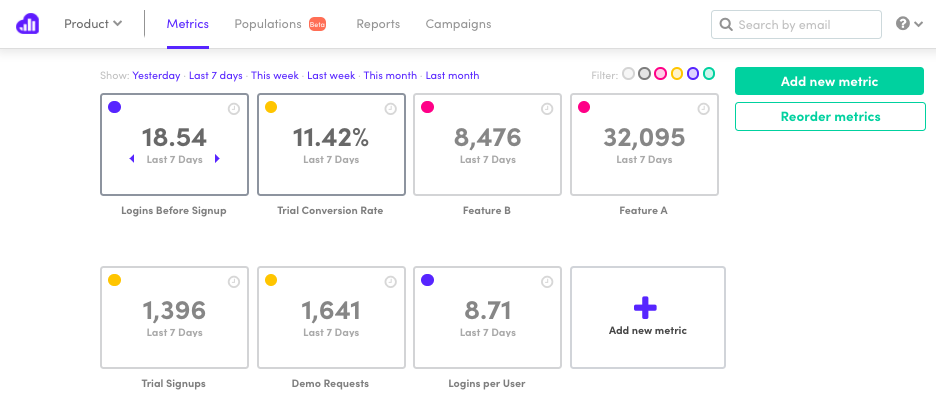Focus the Search by email field
The height and width of the screenshot is (418, 936).
pos(796,24)
